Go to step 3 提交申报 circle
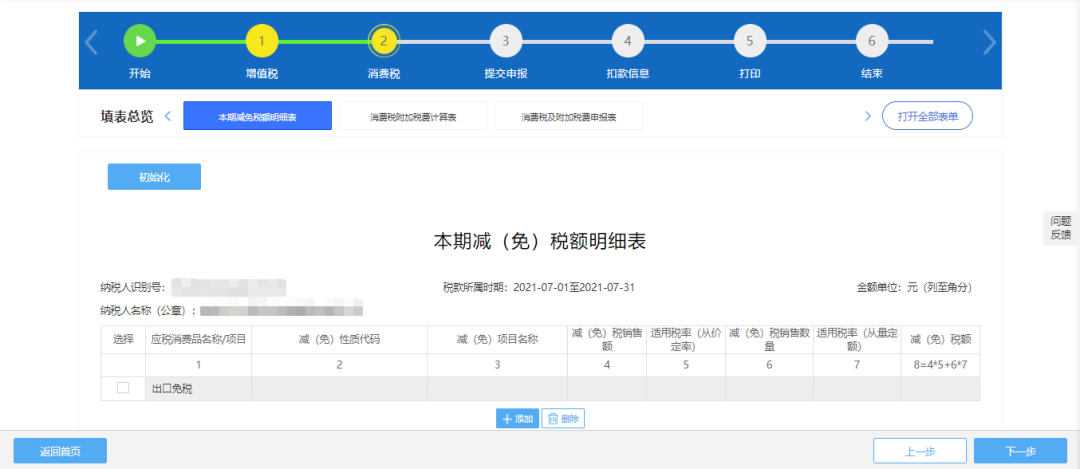This screenshot has height=469, width=1080. 506,41
